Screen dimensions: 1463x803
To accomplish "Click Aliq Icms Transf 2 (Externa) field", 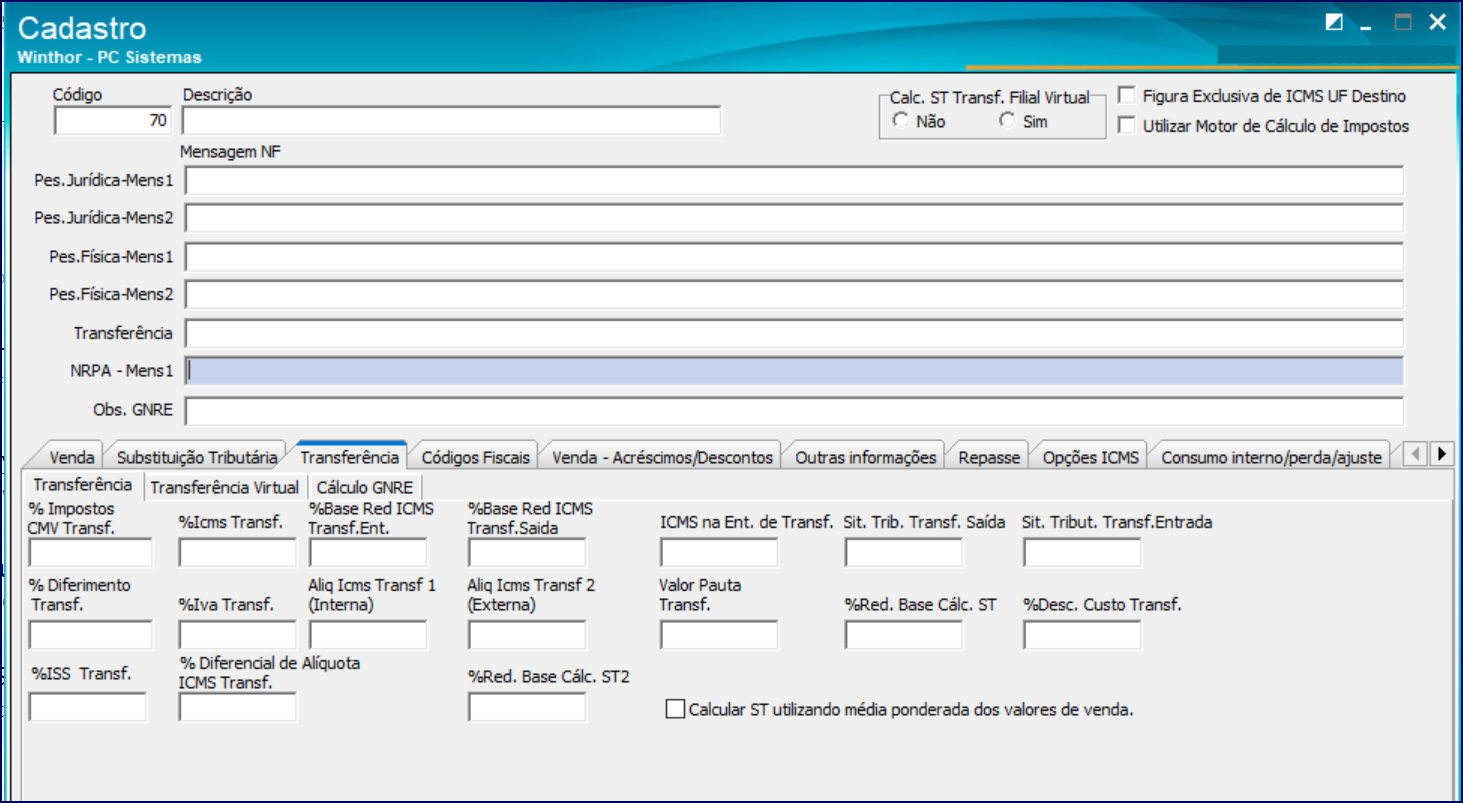I will pos(527,635).
